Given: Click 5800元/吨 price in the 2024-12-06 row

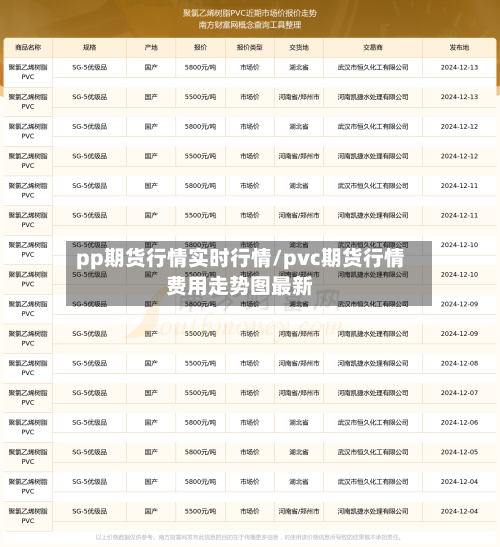Looking at the screenshot, I should 200,422.
